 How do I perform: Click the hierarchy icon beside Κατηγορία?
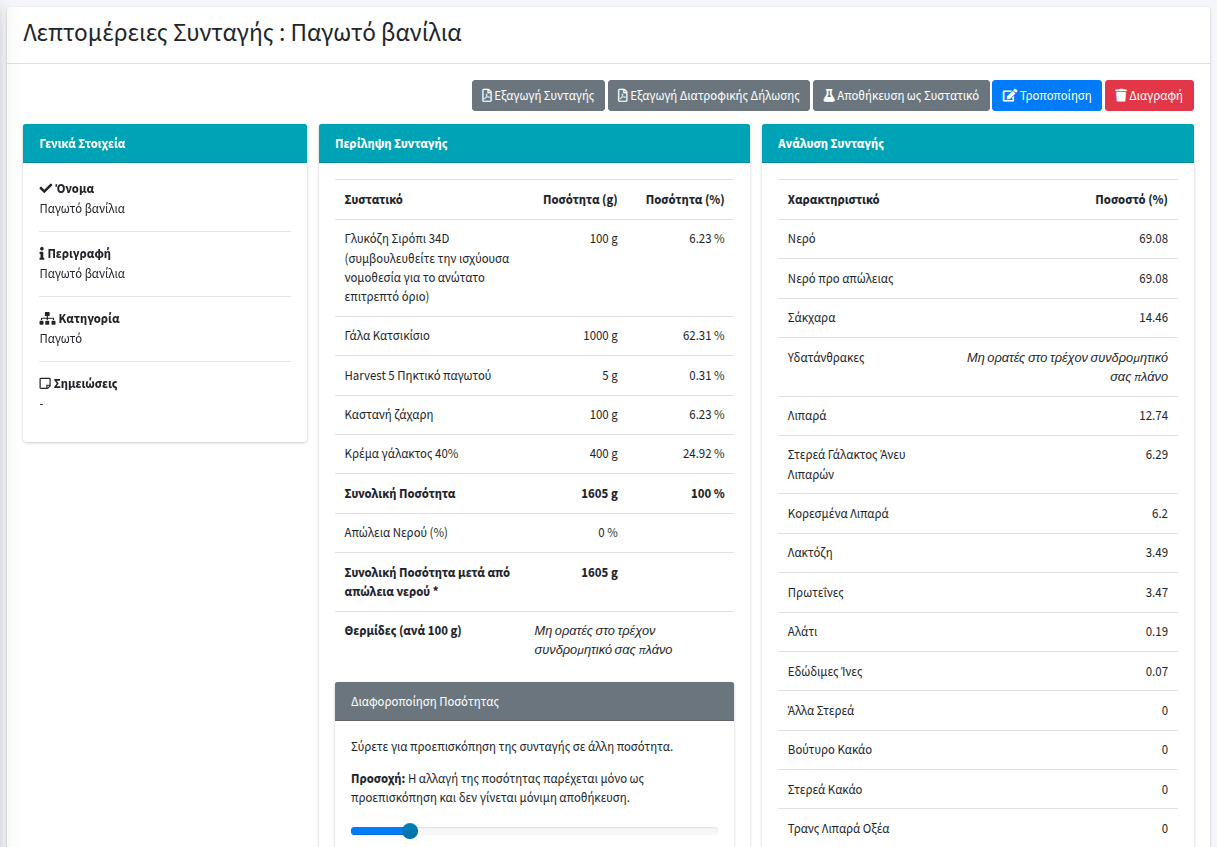[47, 318]
